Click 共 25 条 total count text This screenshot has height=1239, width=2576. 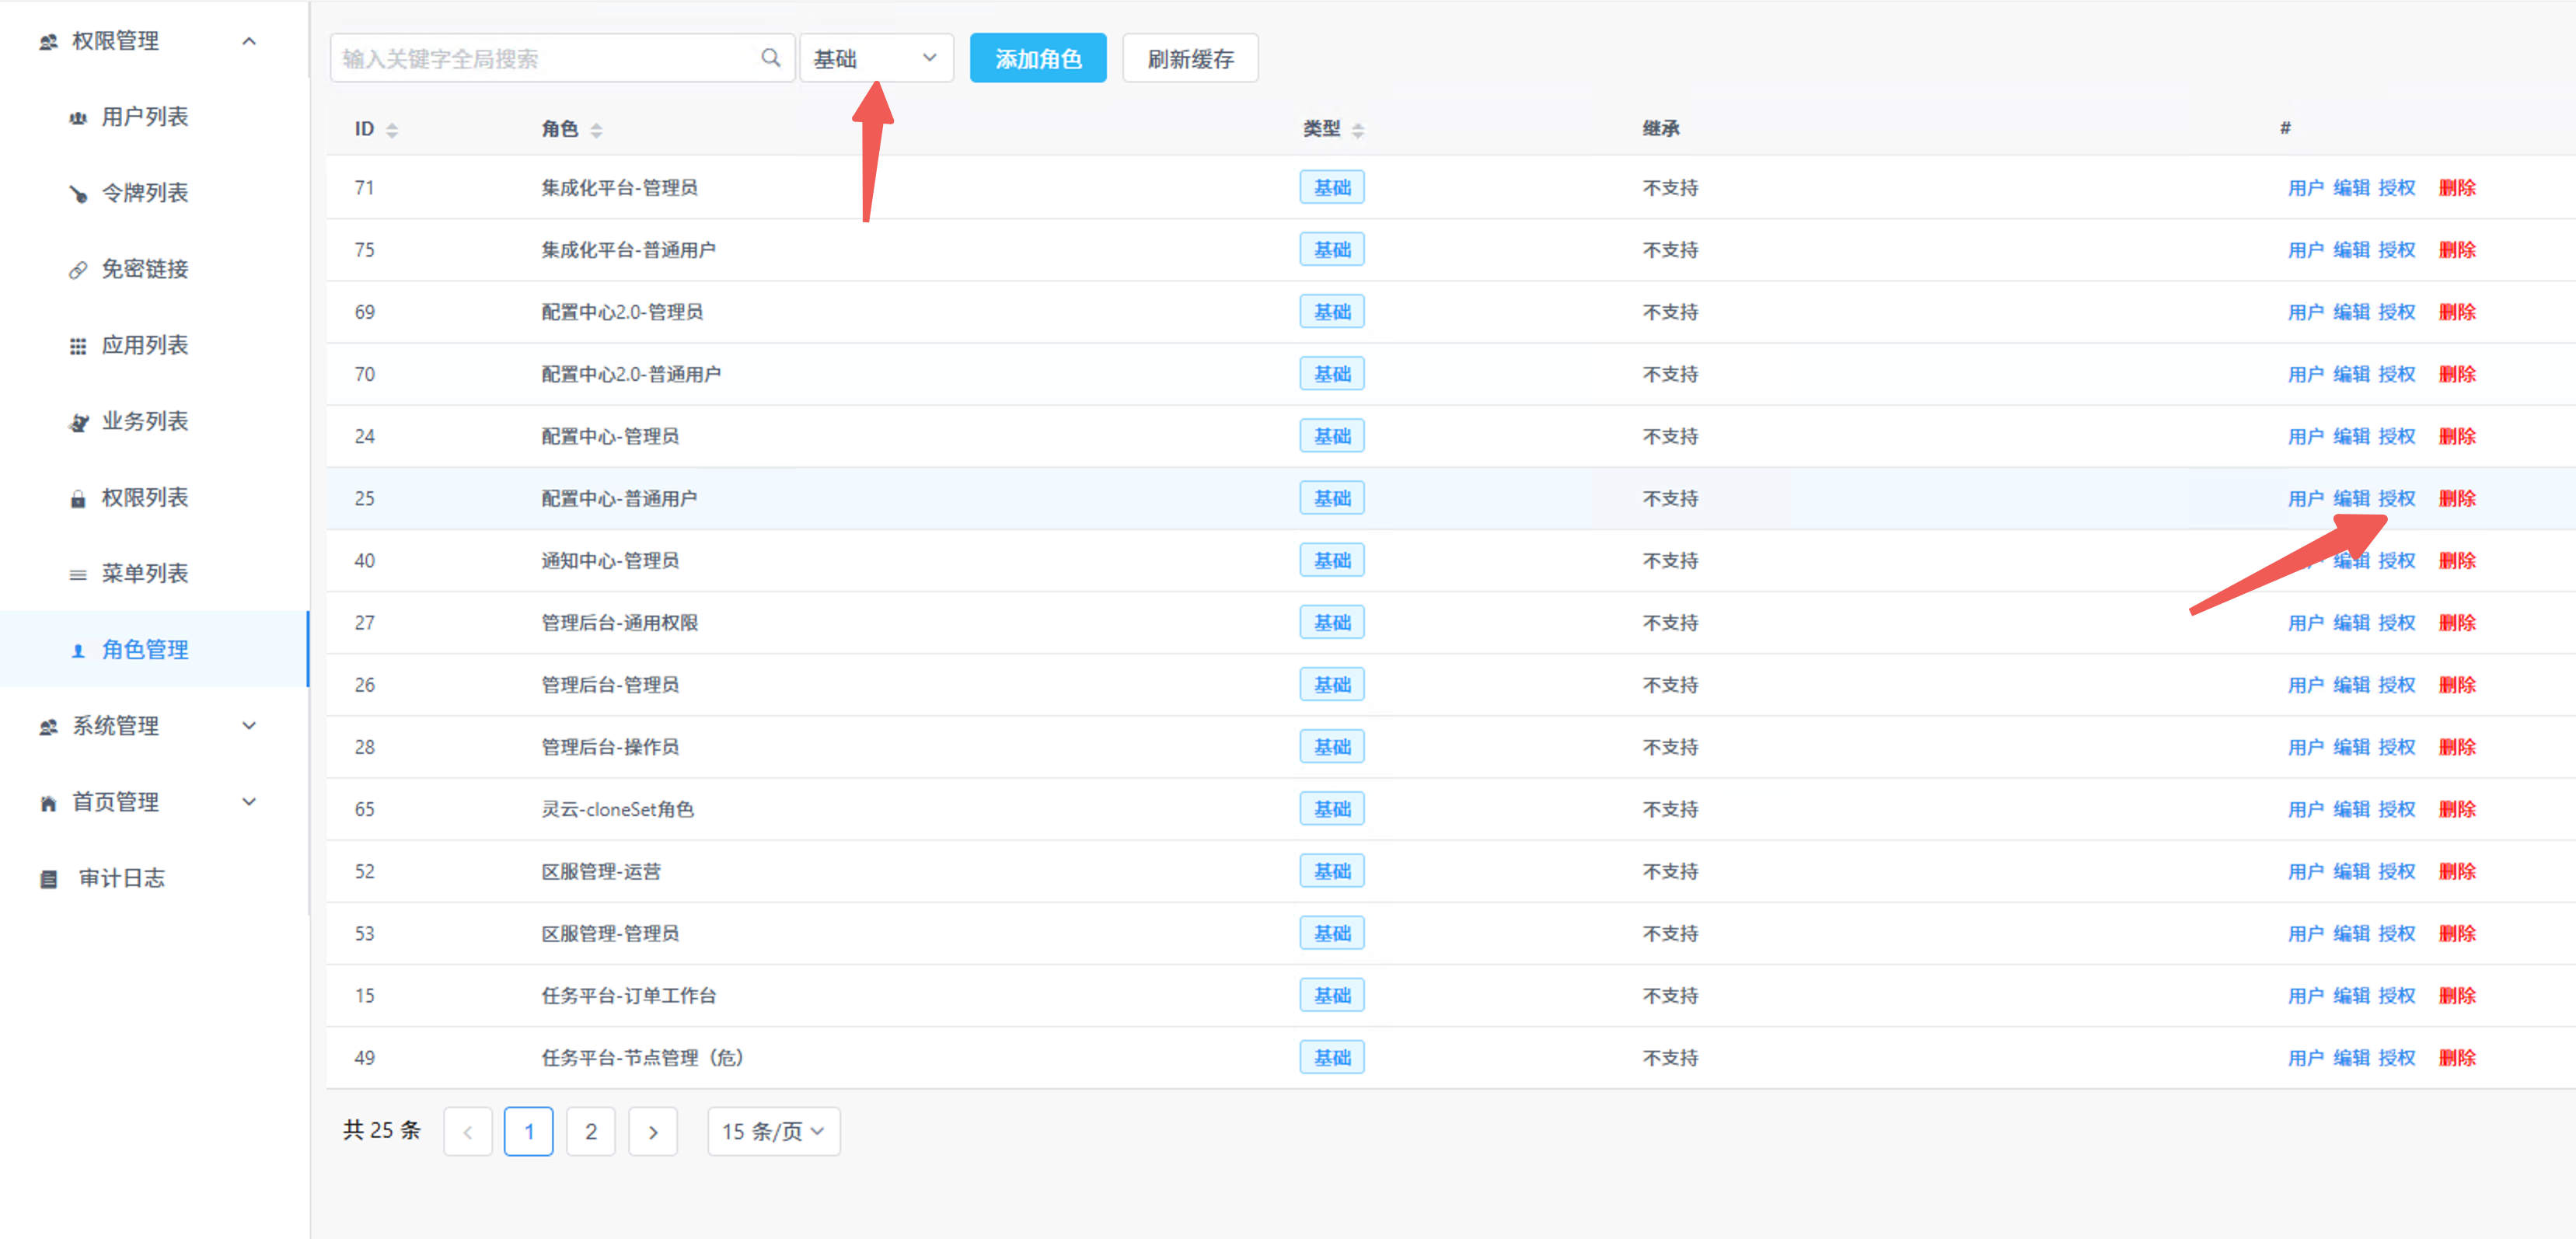[382, 1131]
